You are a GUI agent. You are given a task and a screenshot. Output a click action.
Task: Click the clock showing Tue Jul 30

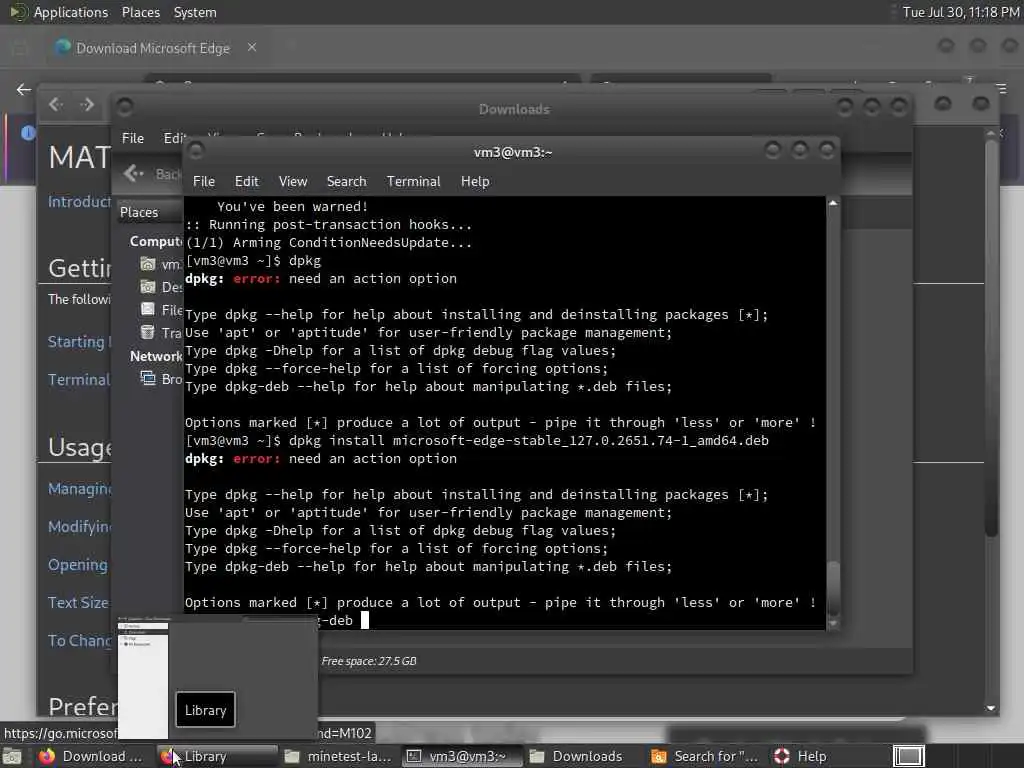[x=961, y=12]
